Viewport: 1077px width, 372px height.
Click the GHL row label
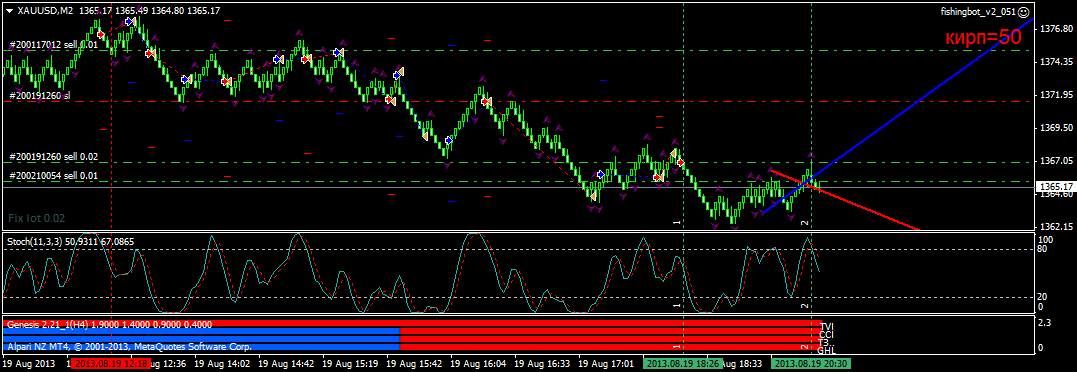[827, 351]
